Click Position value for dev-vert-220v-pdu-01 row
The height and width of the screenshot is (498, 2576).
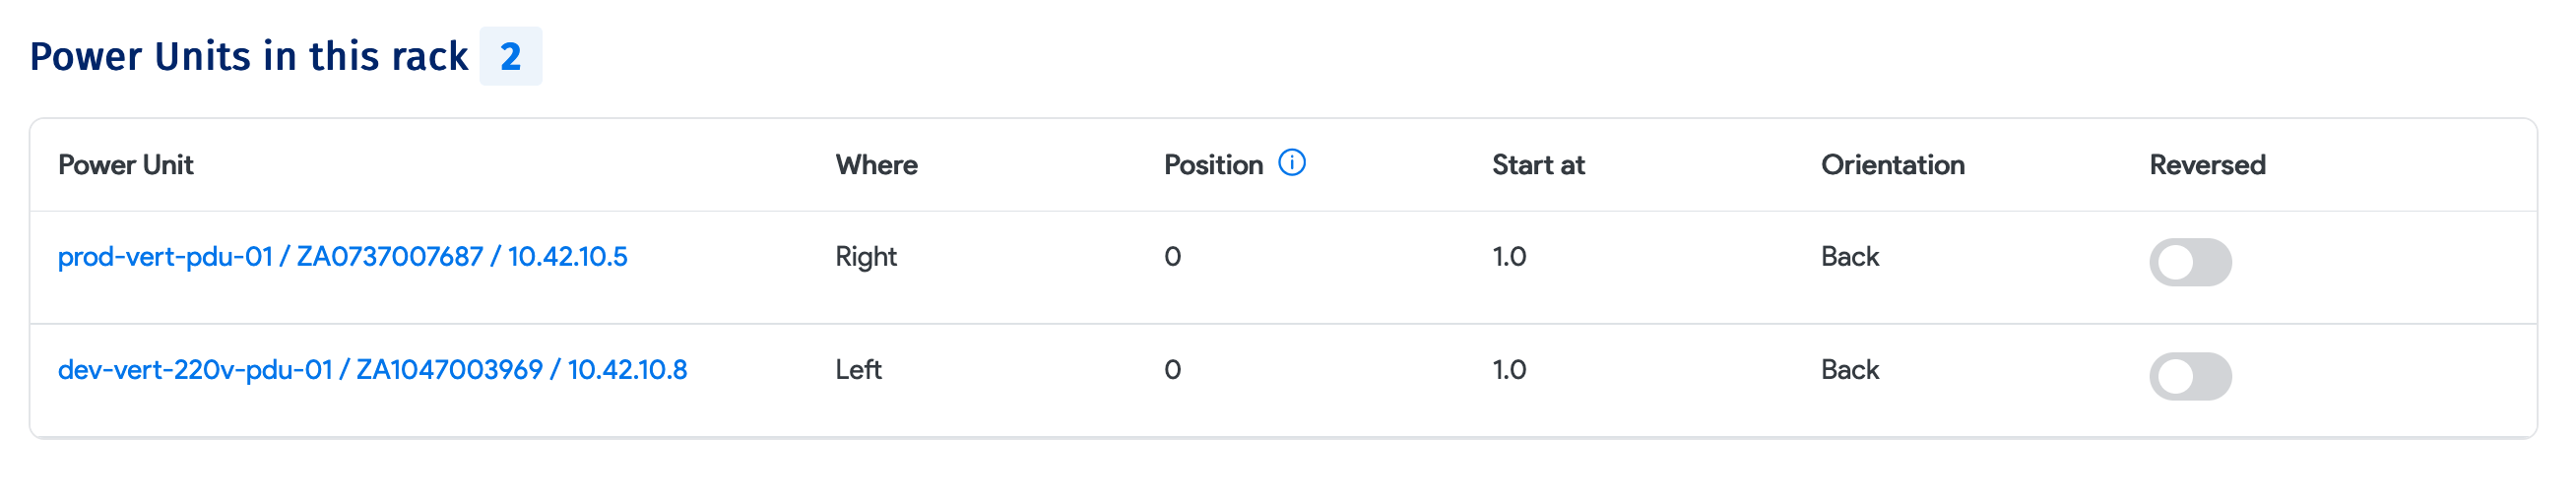coord(1172,370)
